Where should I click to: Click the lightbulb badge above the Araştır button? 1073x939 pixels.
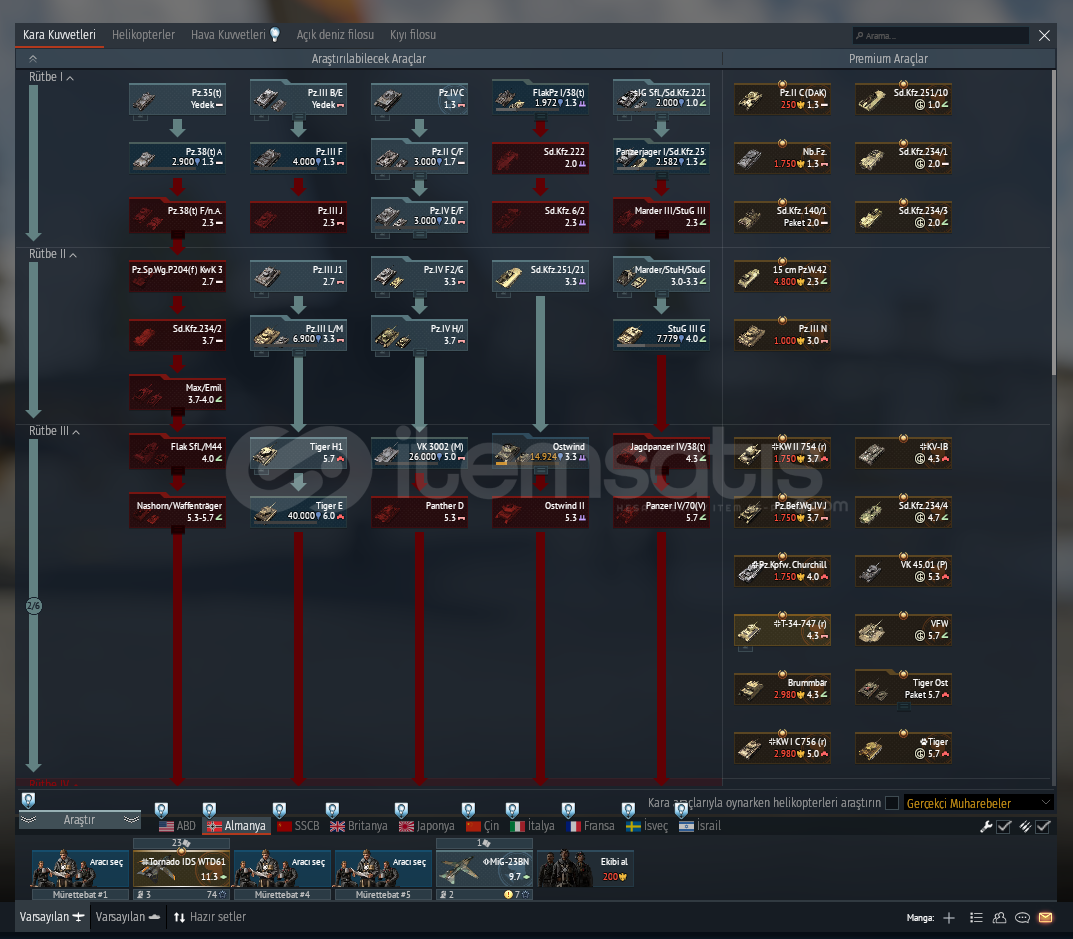click(28, 799)
